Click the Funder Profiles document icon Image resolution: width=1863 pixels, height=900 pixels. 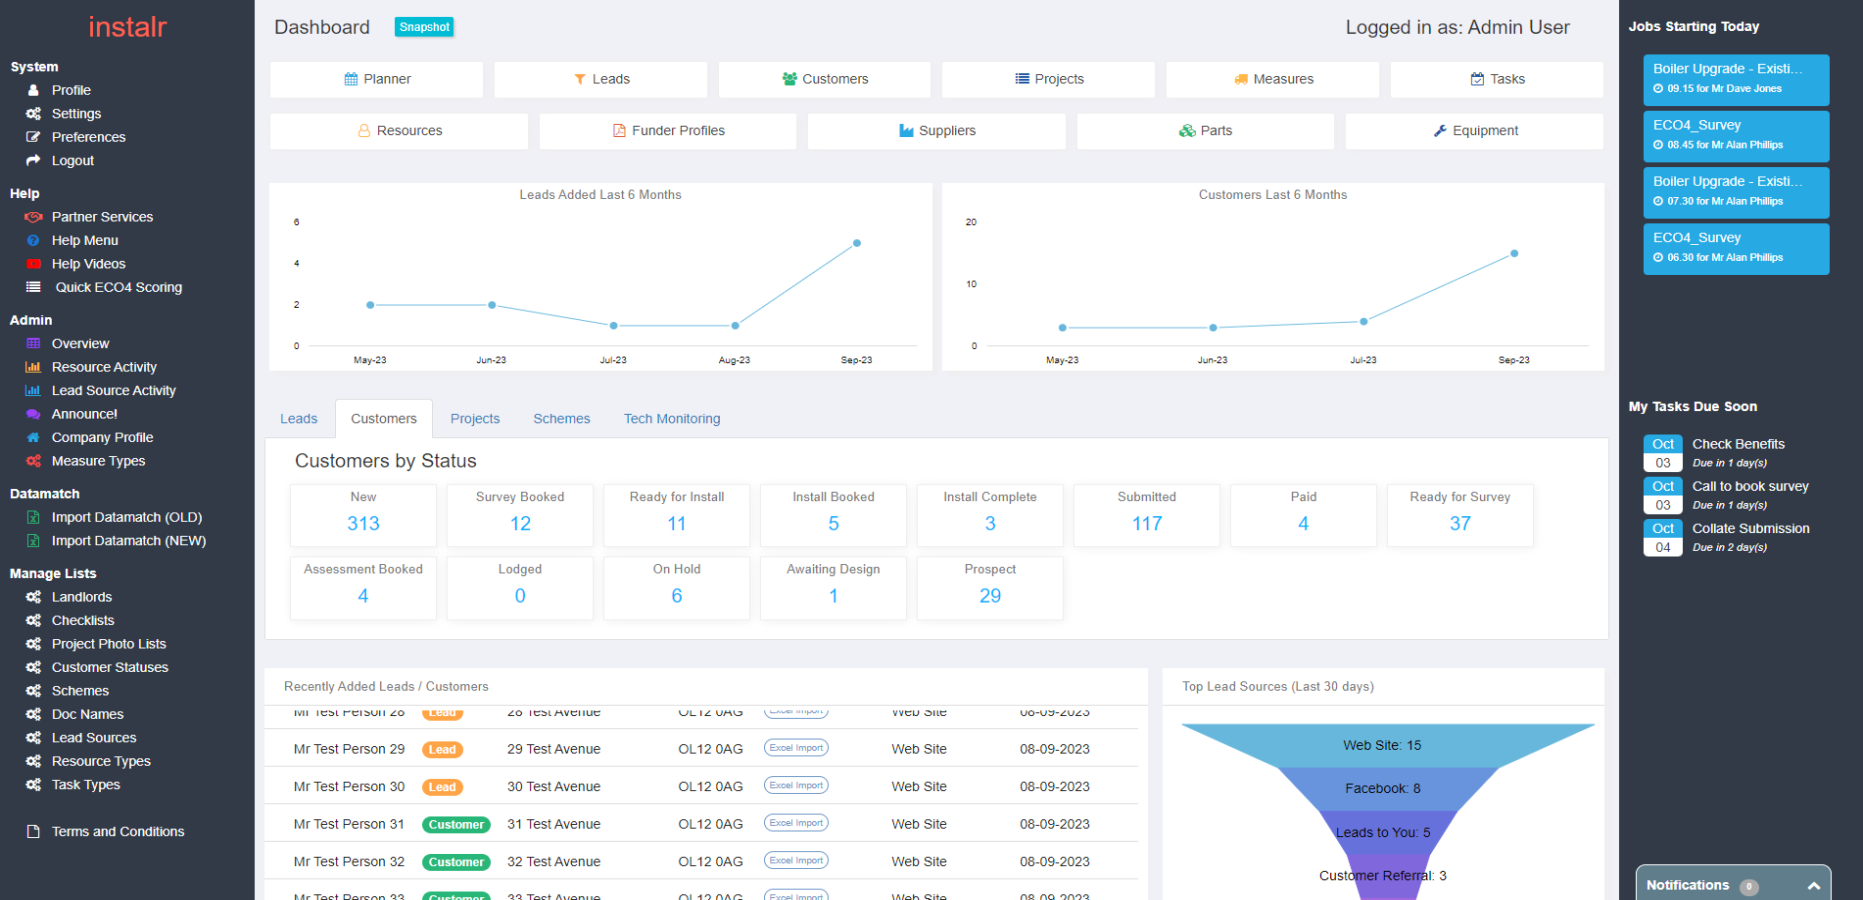click(619, 131)
